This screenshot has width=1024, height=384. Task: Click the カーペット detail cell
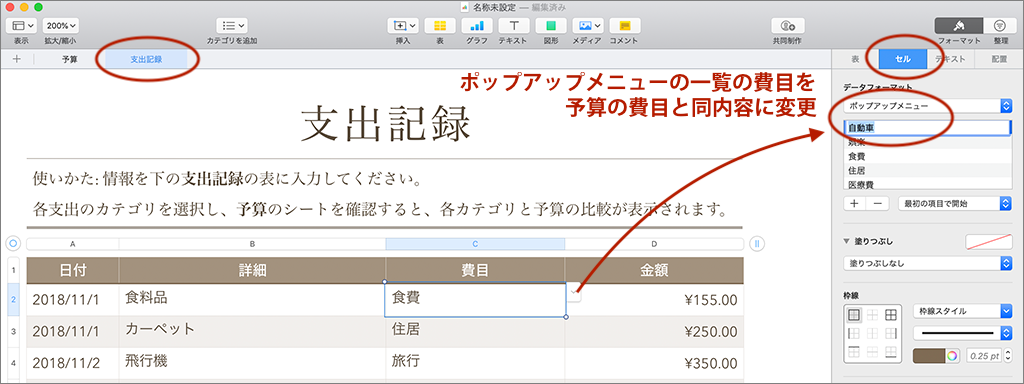[252, 332]
